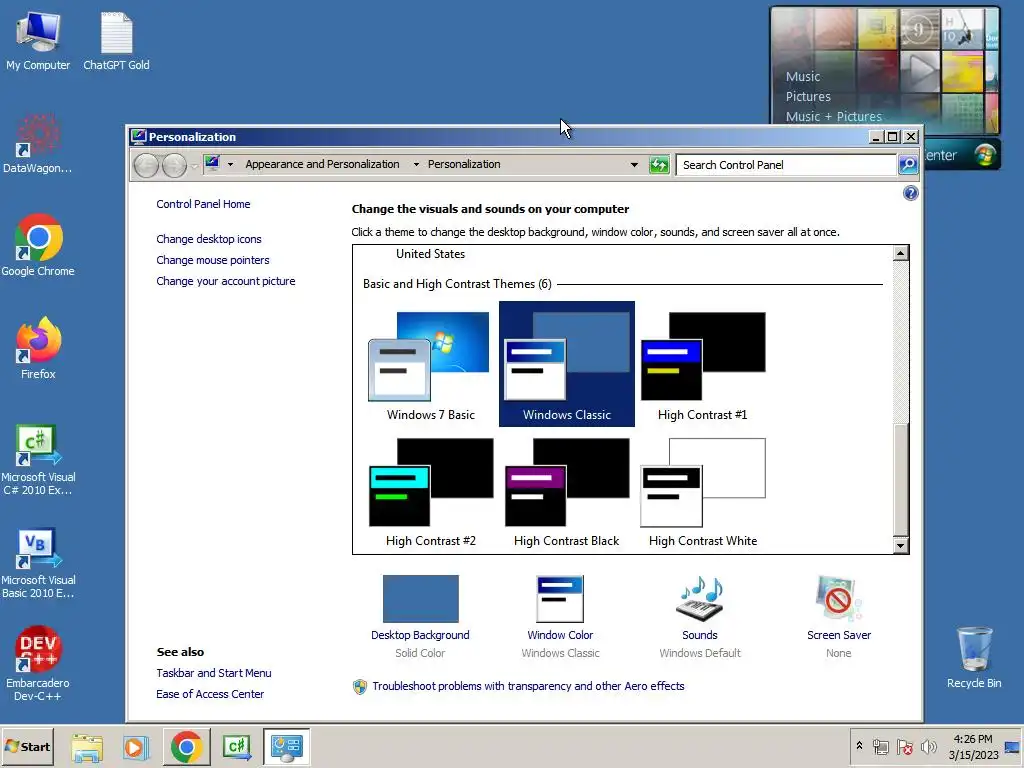Switch to Chrome in the taskbar

(186, 747)
